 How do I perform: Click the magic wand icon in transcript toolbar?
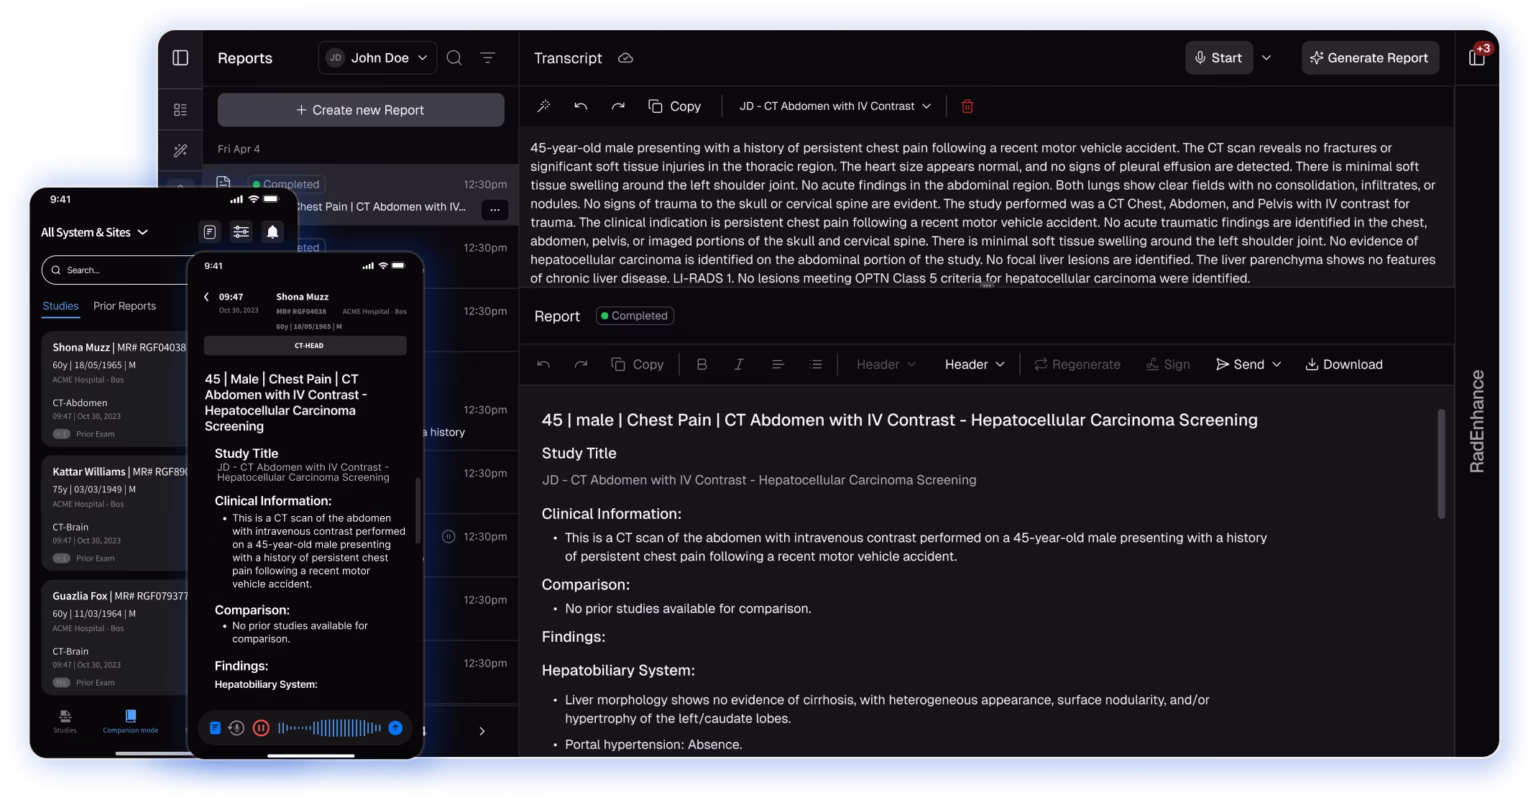(544, 106)
